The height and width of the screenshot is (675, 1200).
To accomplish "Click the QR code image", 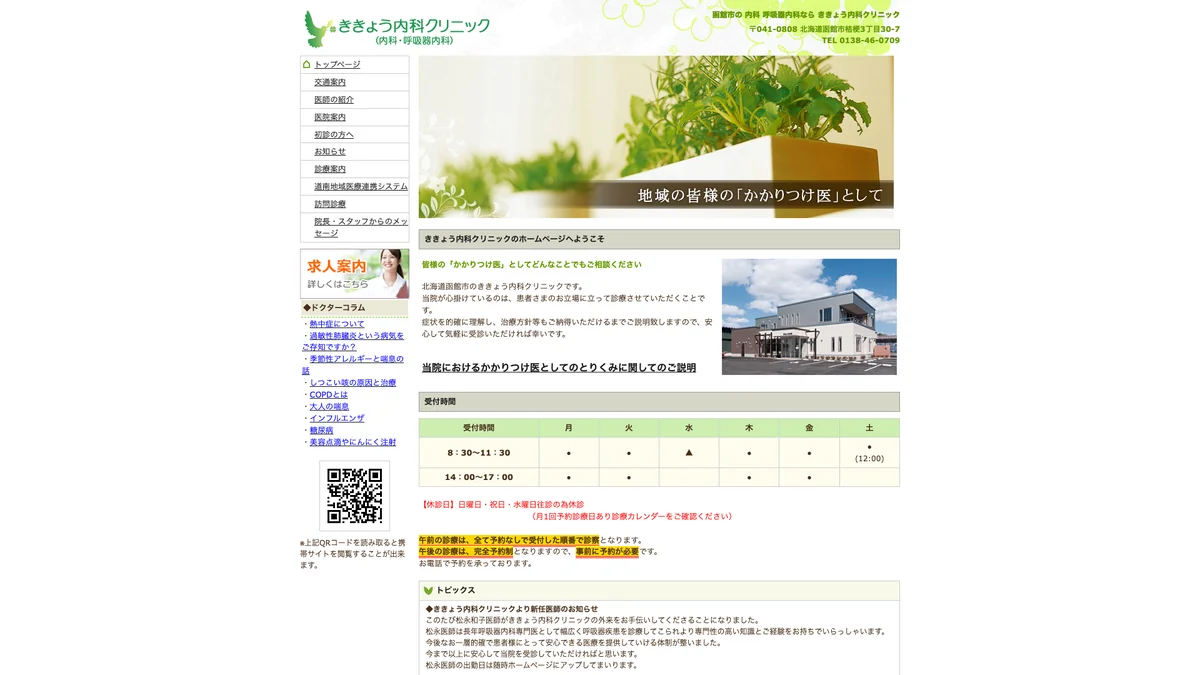I will pyautogui.click(x=354, y=495).
